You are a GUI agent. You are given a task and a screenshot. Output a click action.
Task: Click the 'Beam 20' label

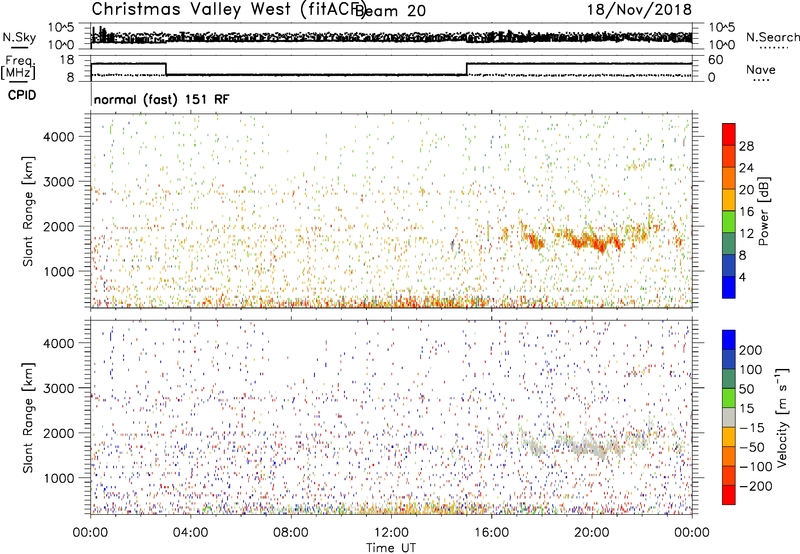[390, 11]
